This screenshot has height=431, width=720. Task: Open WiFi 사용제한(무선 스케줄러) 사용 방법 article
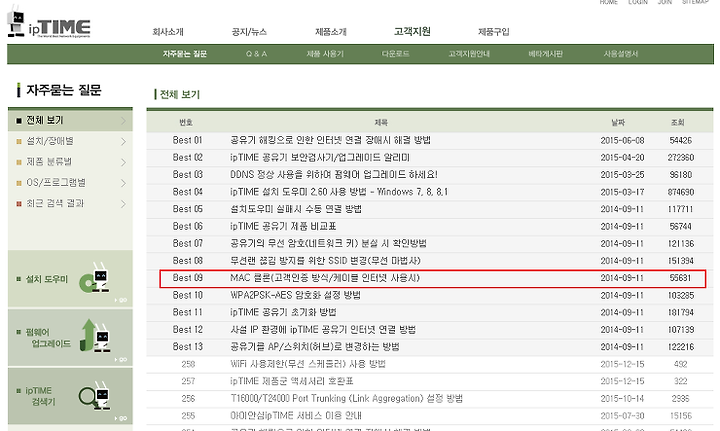click(308, 364)
